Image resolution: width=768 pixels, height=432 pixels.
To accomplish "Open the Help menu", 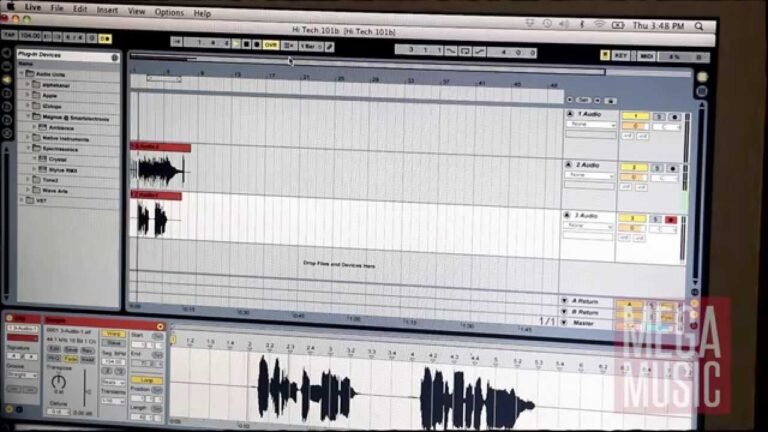I will [x=202, y=13].
